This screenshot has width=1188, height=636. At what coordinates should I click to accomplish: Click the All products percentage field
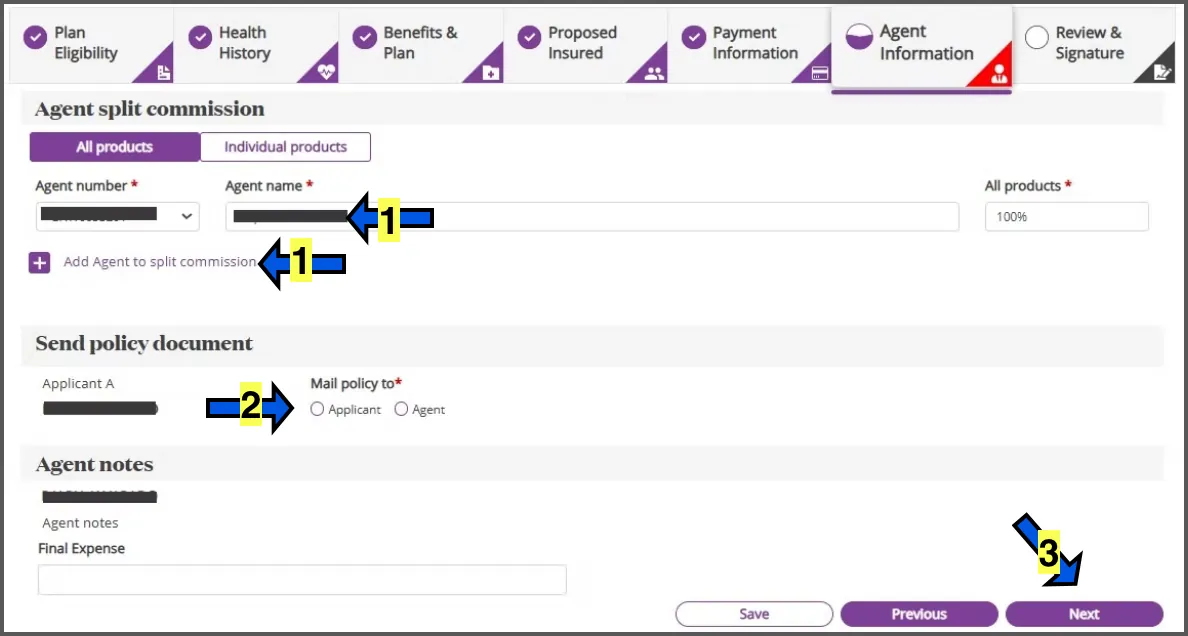tap(1067, 216)
